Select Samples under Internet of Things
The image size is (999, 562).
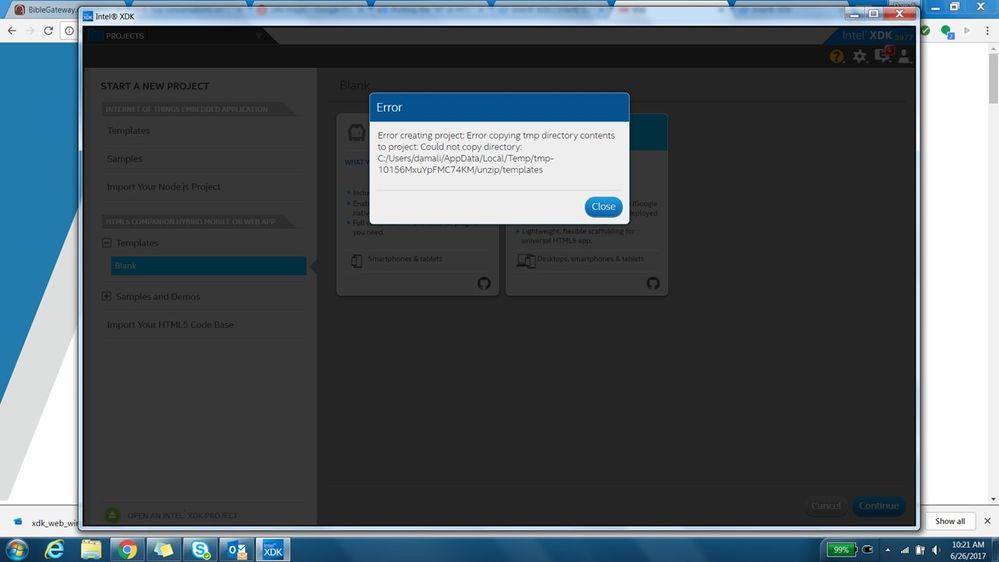click(x=125, y=159)
